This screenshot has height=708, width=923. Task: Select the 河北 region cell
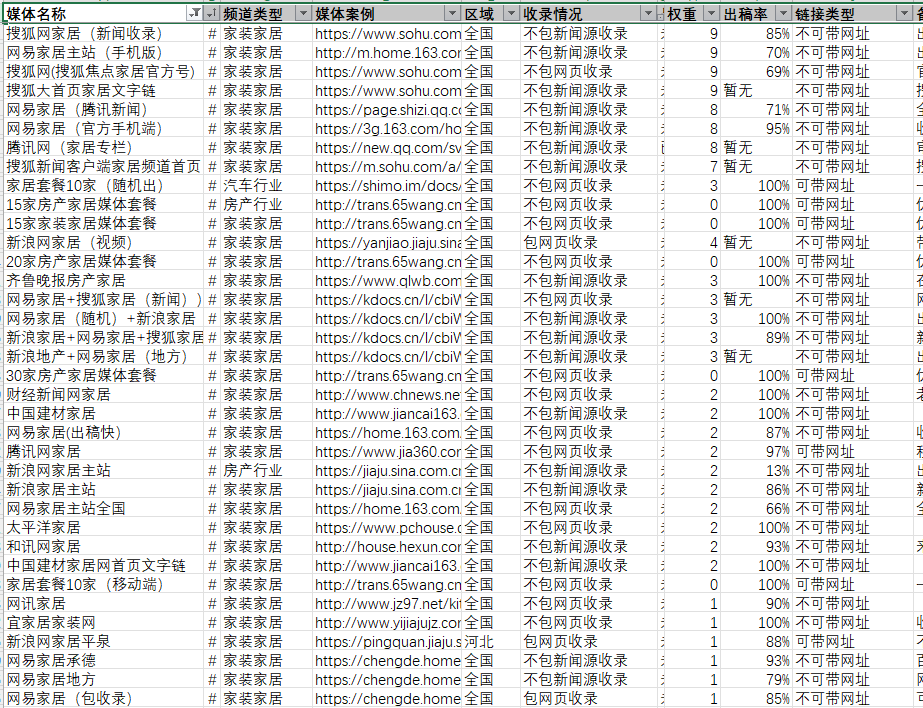[479, 642]
